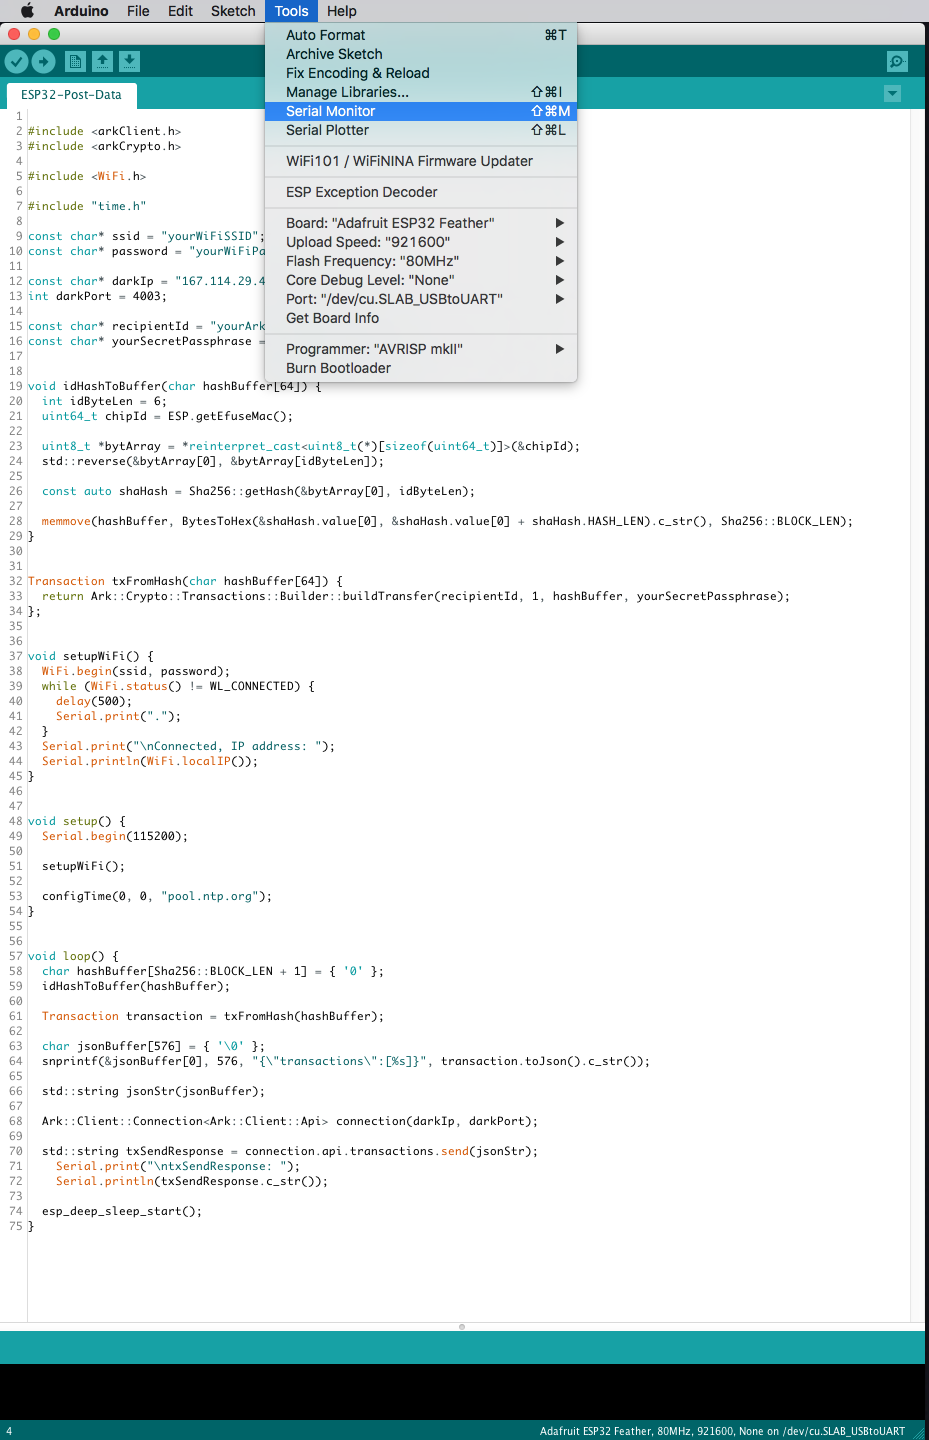This screenshot has height=1440, width=929.
Task: Choose Get Board Info menu item
Action: click(x=332, y=318)
